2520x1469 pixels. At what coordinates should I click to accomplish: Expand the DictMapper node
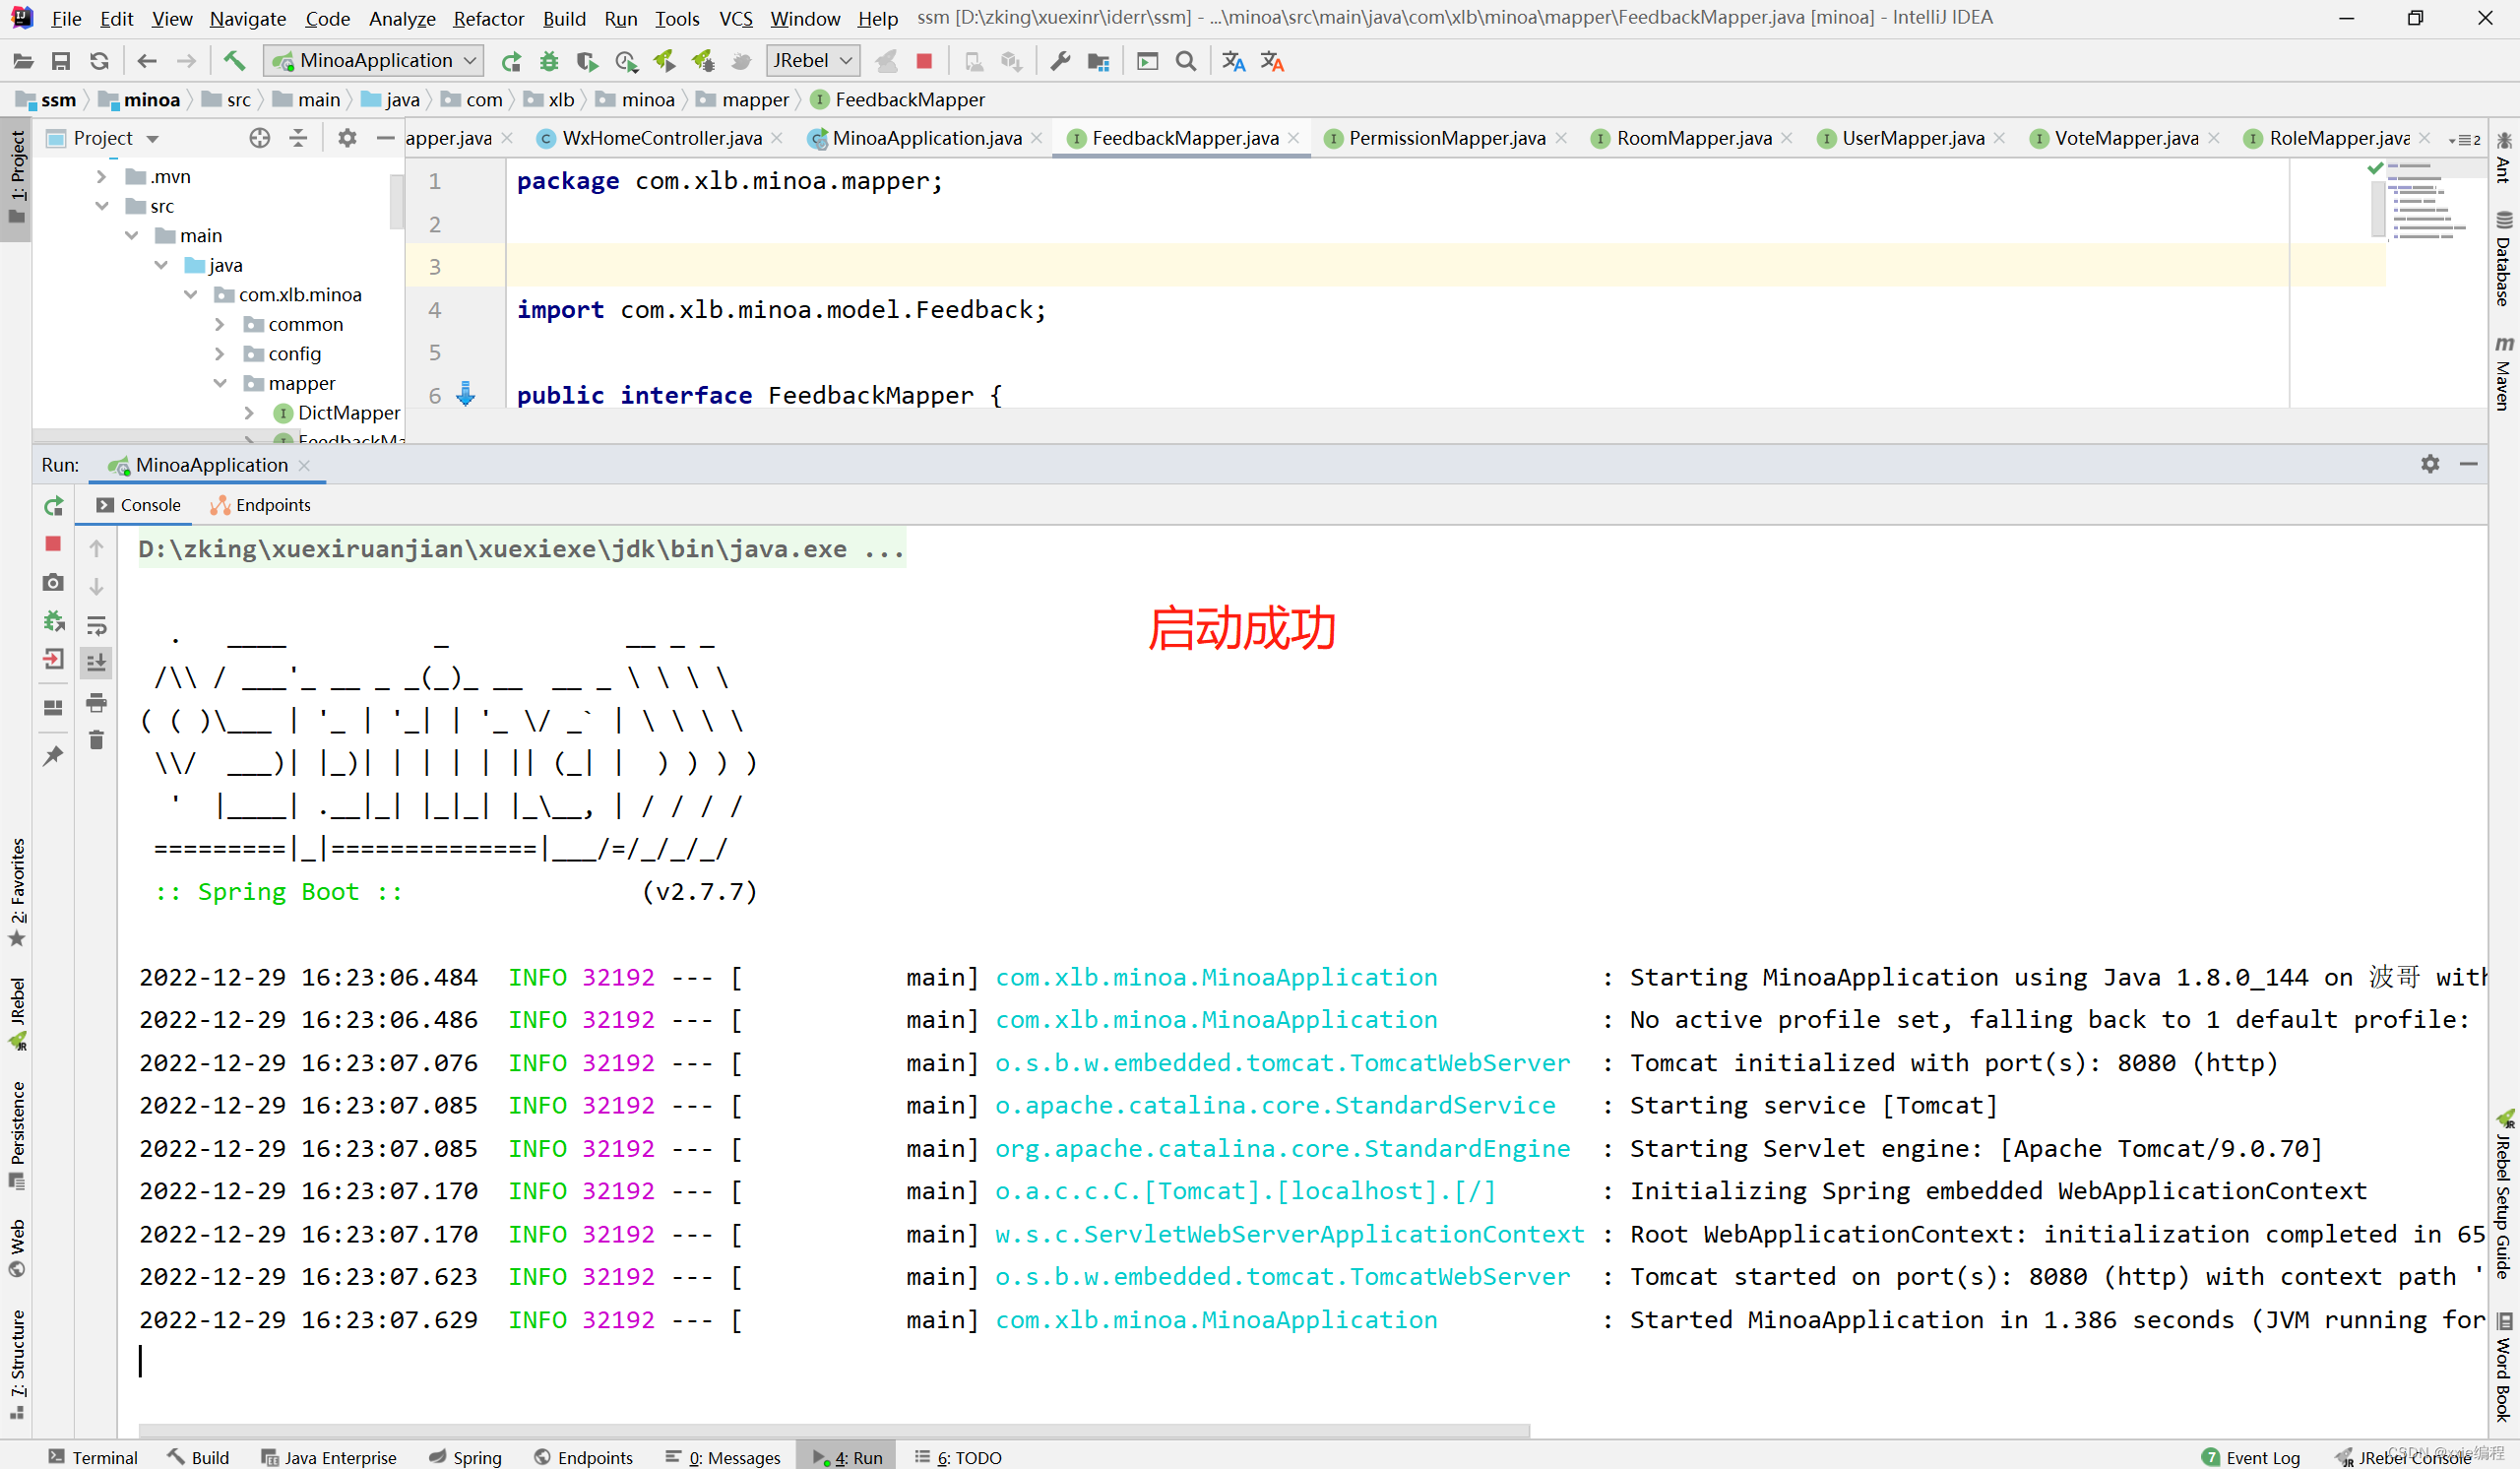click(249, 413)
